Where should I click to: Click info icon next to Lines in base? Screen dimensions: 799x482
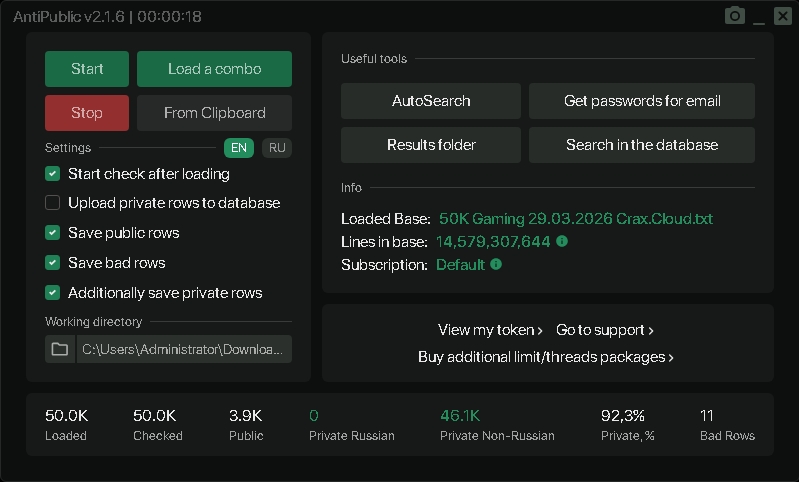562,242
